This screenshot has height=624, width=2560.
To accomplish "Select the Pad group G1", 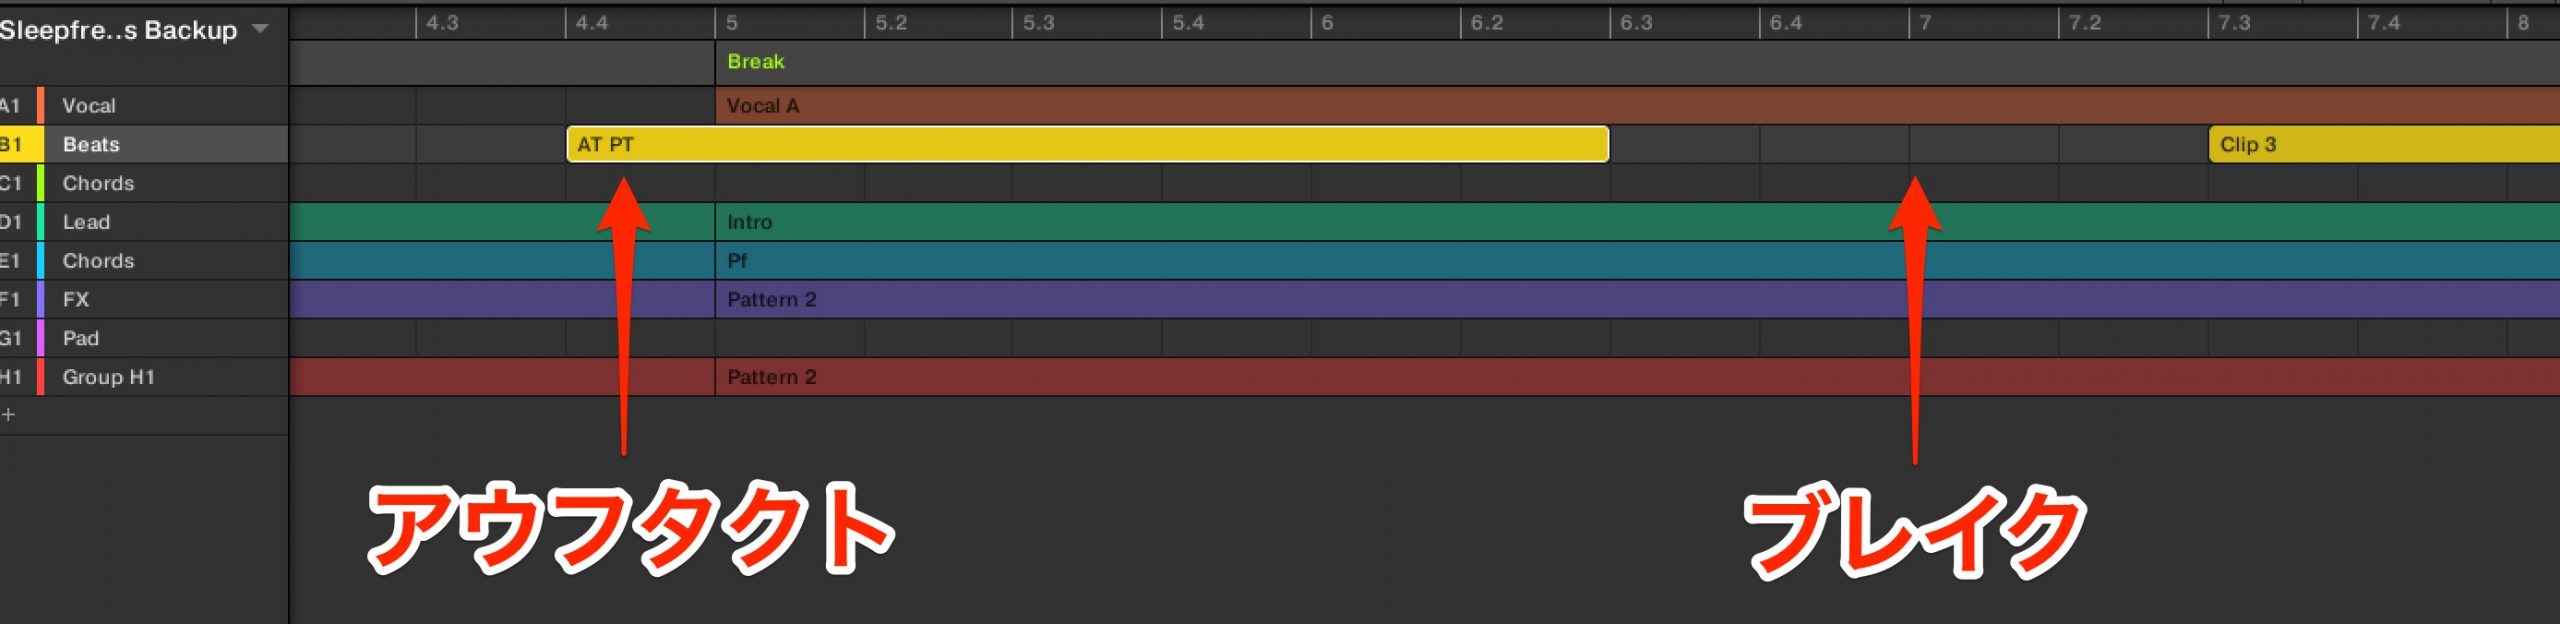I will (x=144, y=338).
